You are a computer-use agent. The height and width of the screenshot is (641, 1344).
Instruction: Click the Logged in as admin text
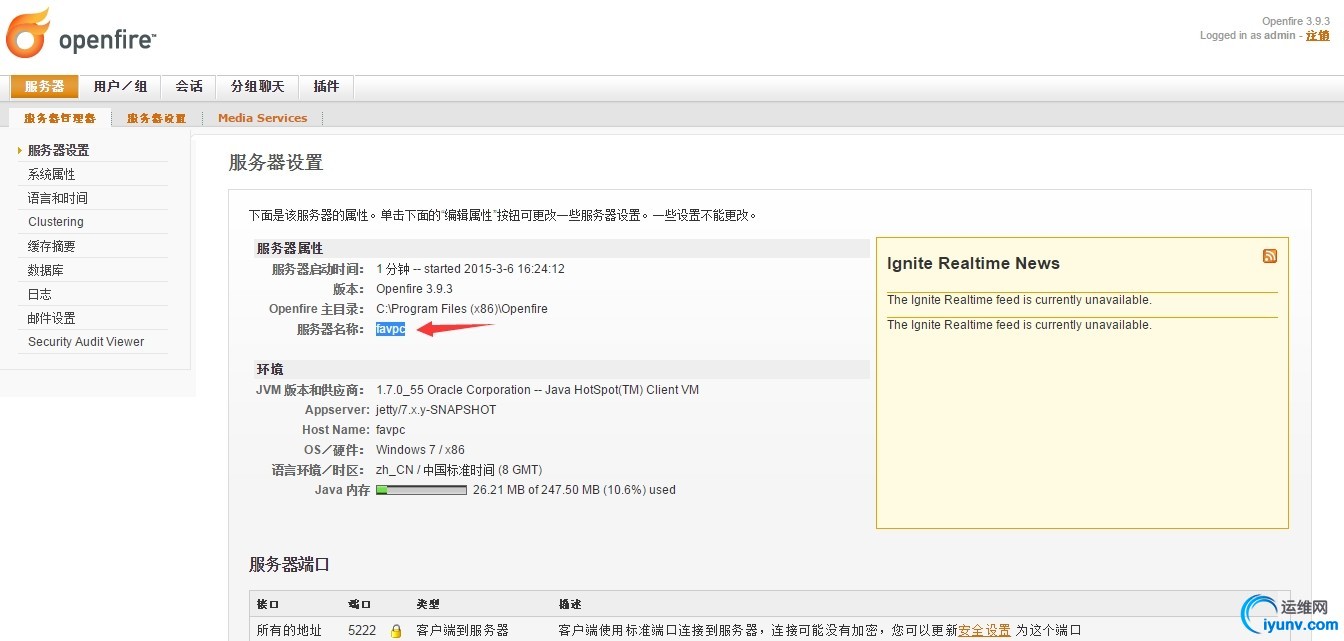click(x=1248, y=36)
